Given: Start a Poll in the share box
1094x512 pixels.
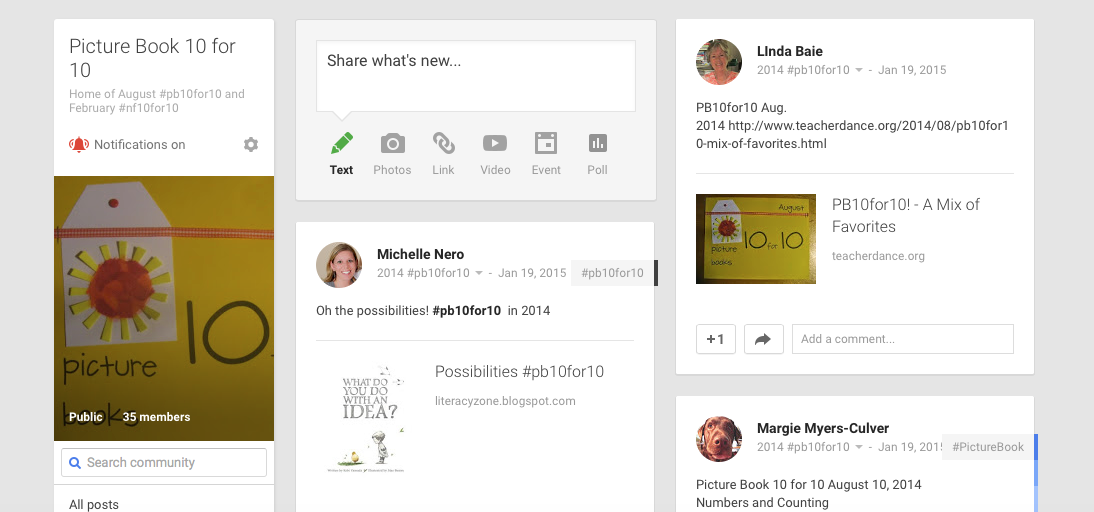Looking at the screenshot, I should coord(597,144).
